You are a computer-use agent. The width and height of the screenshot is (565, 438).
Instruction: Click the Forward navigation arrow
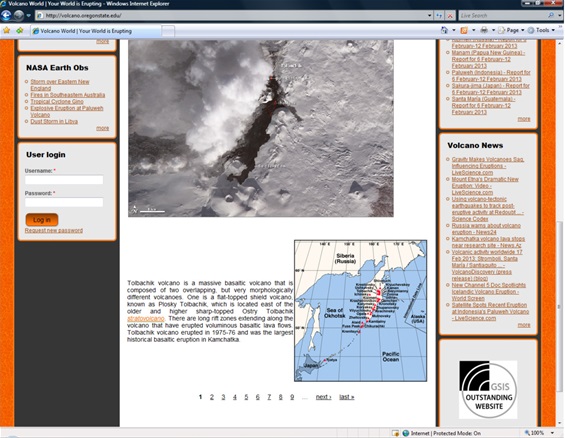pyautogui.click(x=19, y=15)
